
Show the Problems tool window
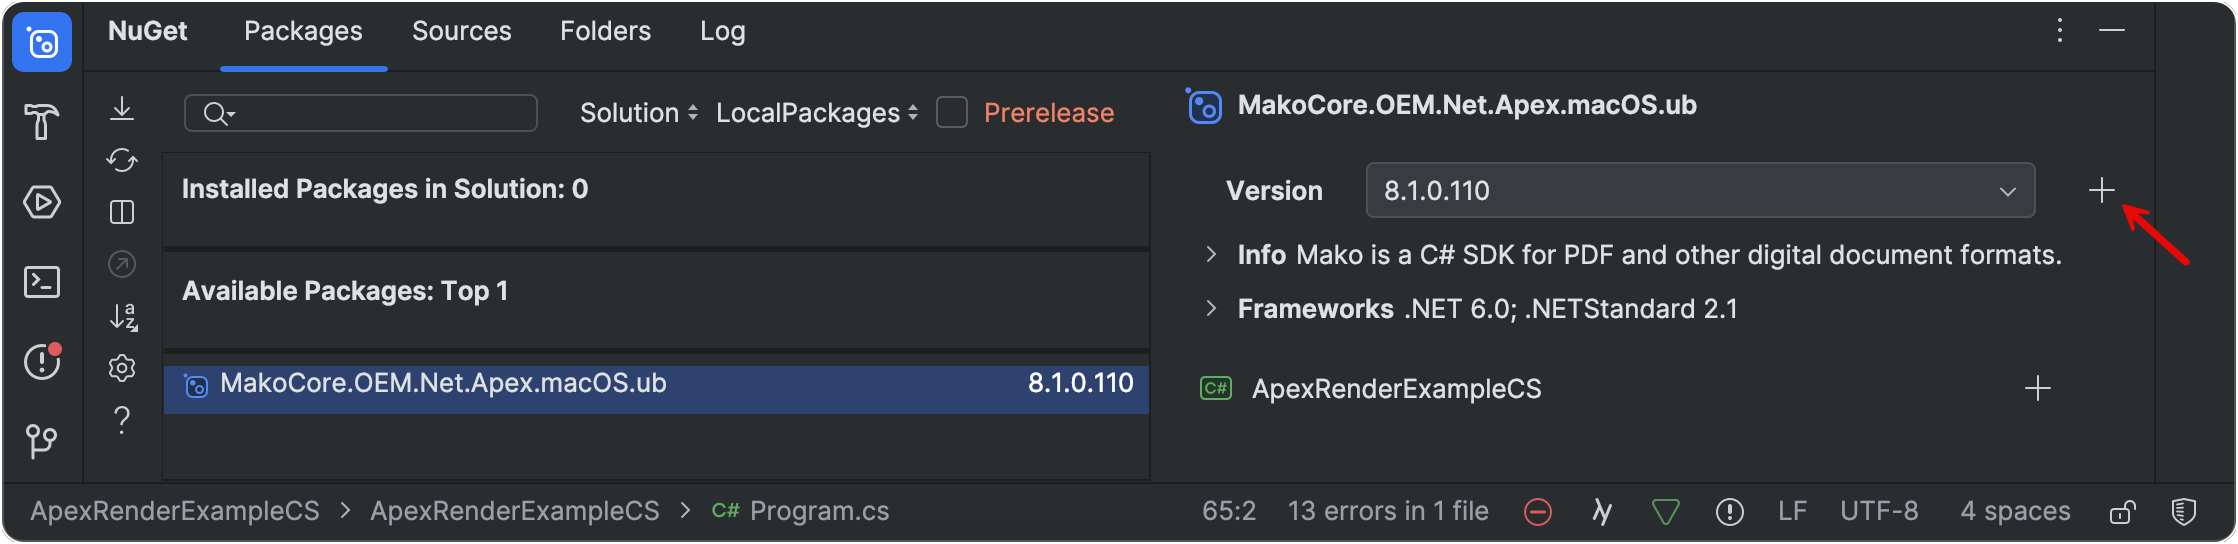(42, 361)
